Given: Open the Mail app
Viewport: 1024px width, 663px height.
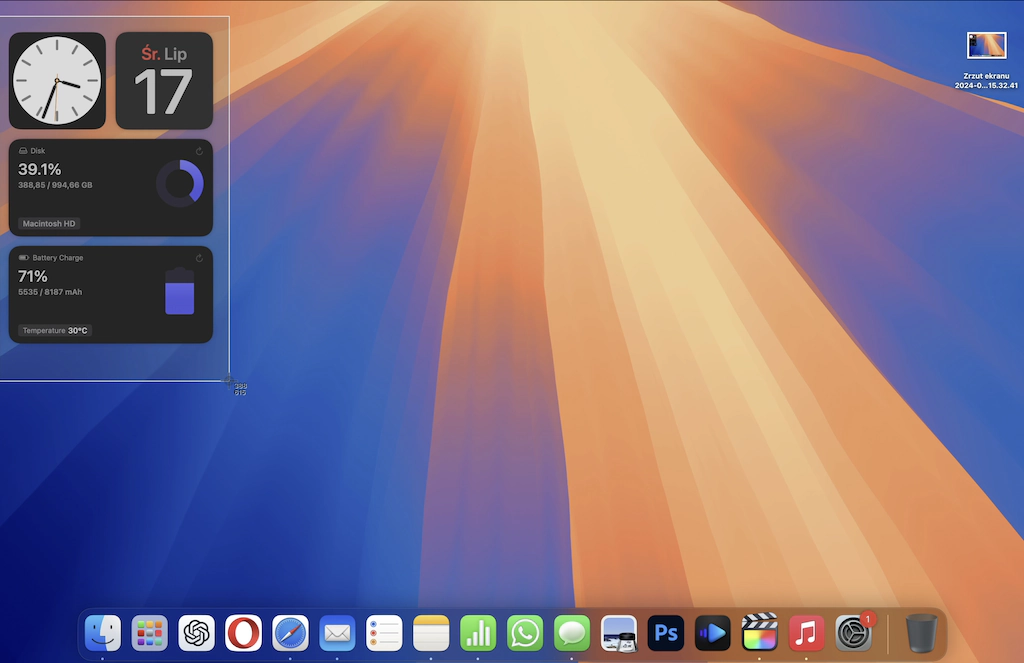Looking at the screenshot, I should pyautogui.click(x=338, y=633).
